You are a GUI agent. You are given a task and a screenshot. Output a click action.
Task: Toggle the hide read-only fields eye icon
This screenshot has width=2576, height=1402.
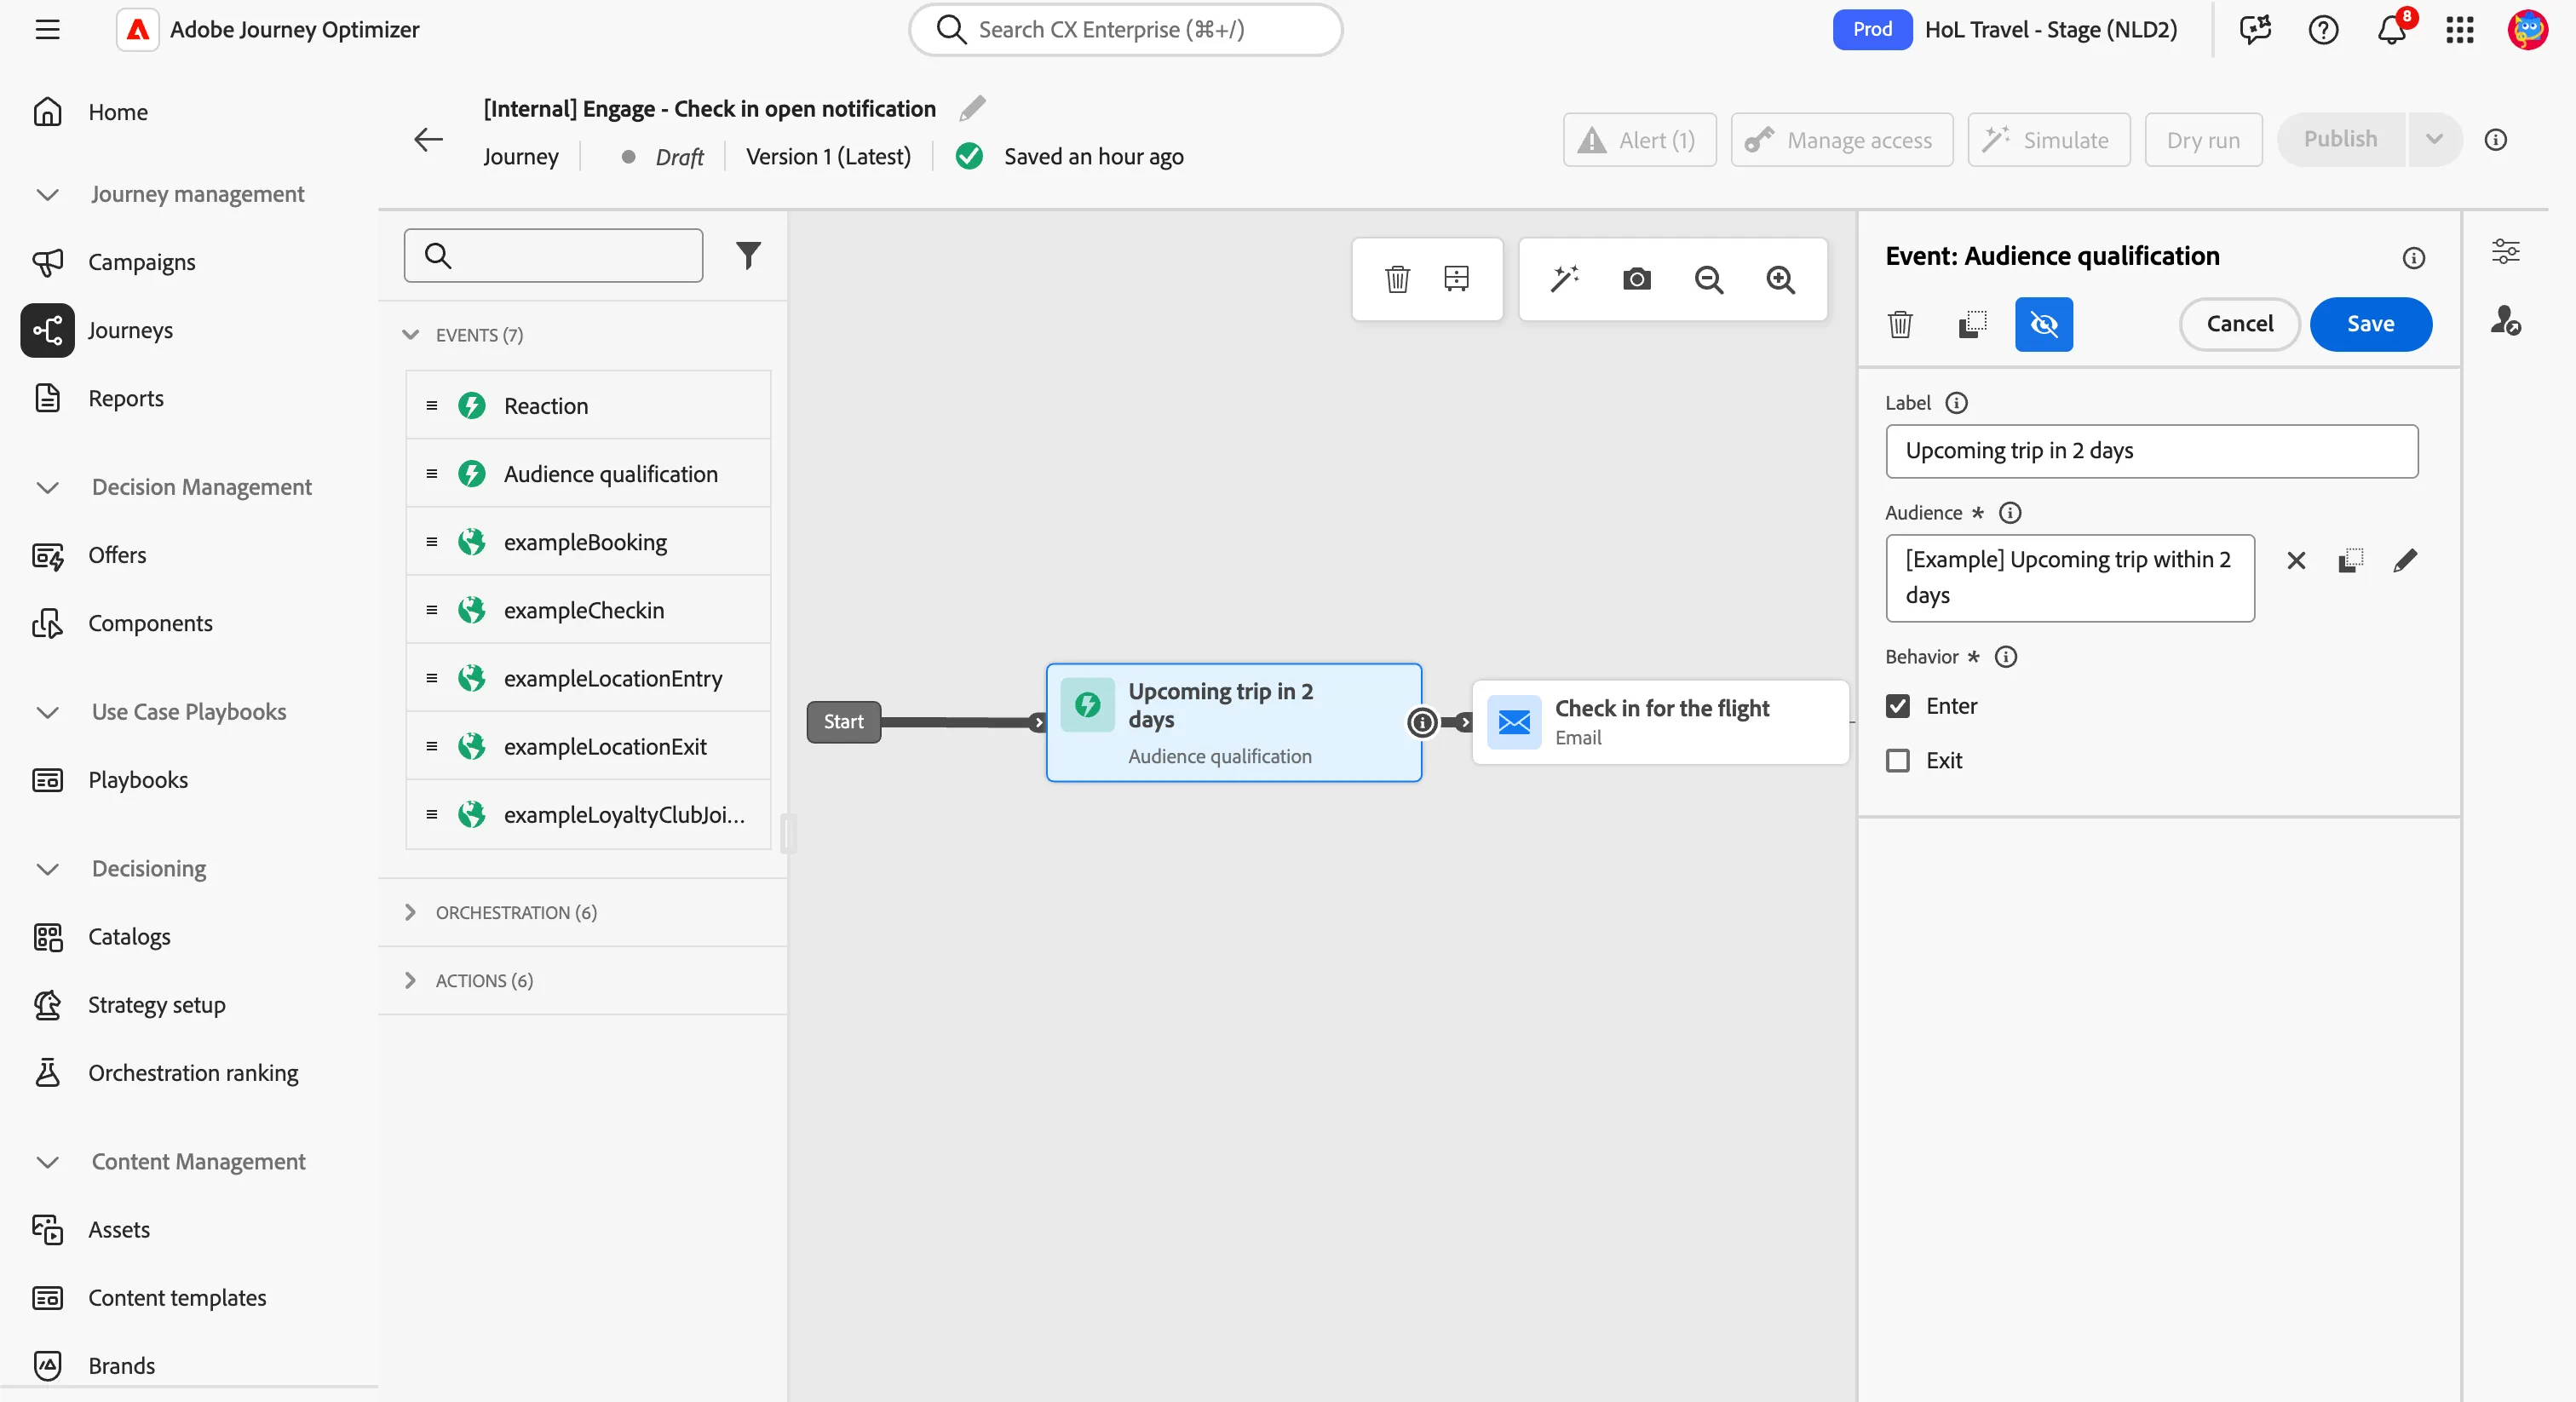pos(2044,324)
